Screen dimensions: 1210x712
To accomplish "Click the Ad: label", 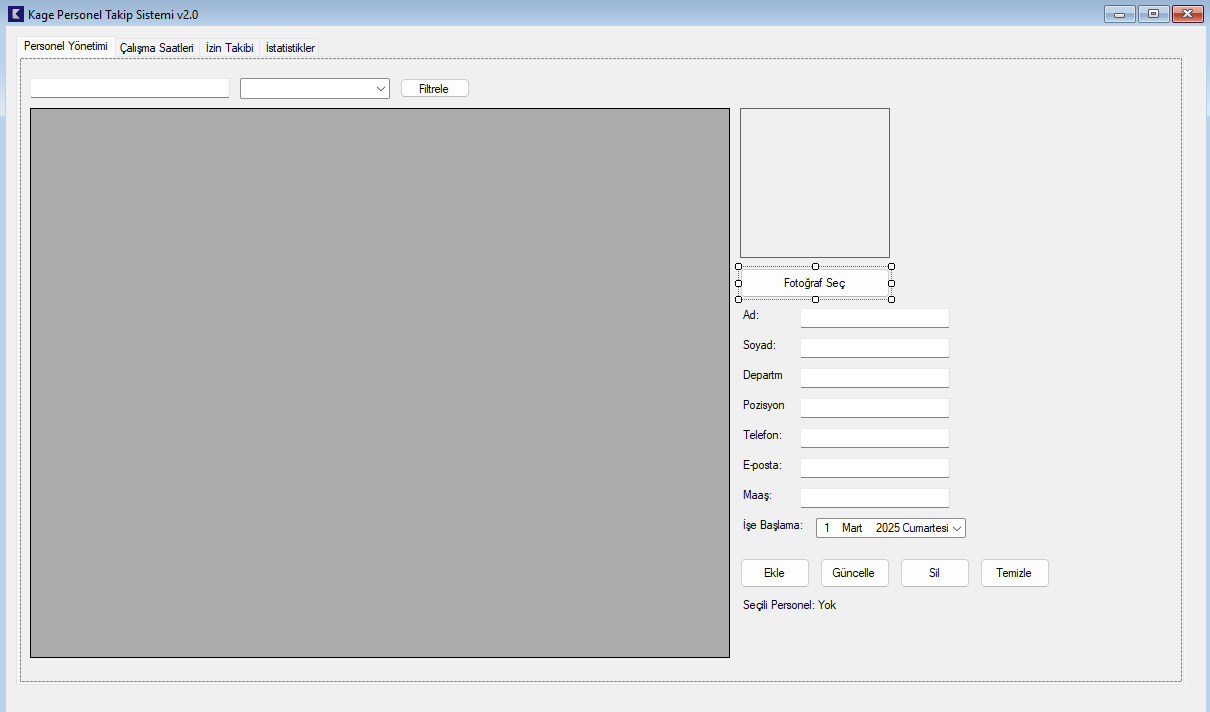I will (x=751, y=315).
